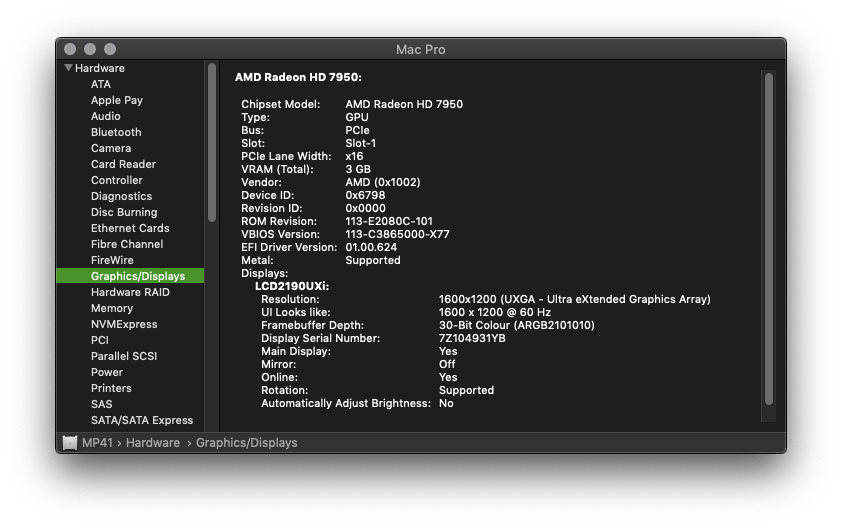The image size is (842, 527).
Task: Click Graphics/Displays in the bottom path bar
Action: coord(246,443)
